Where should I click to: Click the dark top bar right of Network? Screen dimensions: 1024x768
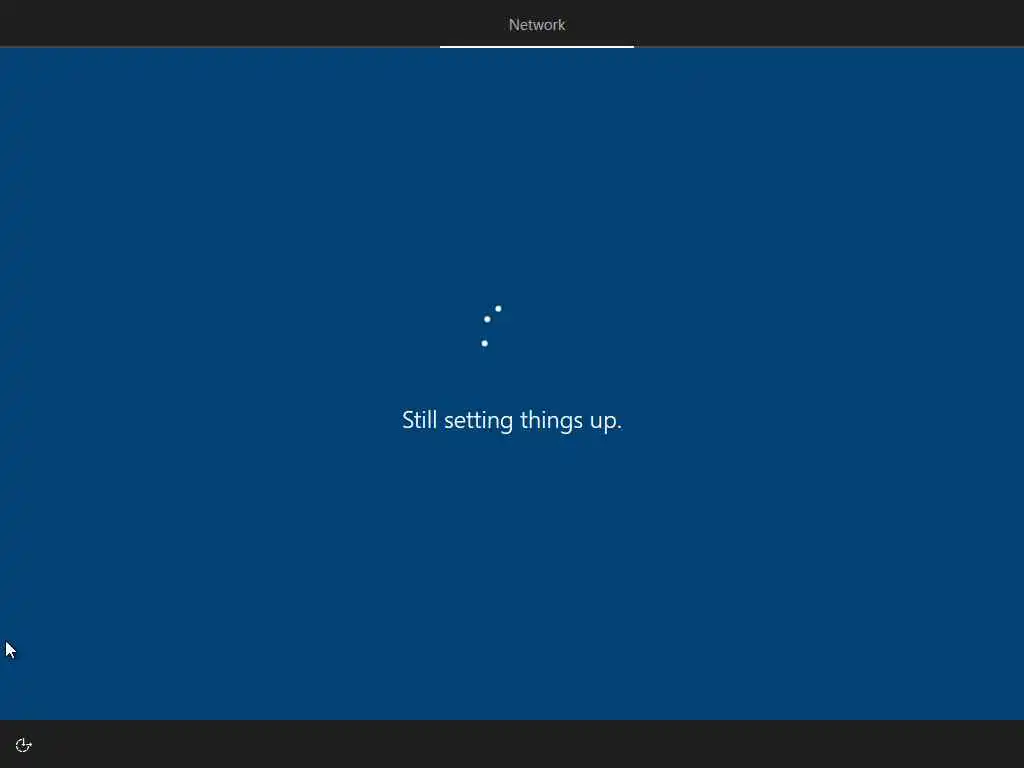[829, 23]
